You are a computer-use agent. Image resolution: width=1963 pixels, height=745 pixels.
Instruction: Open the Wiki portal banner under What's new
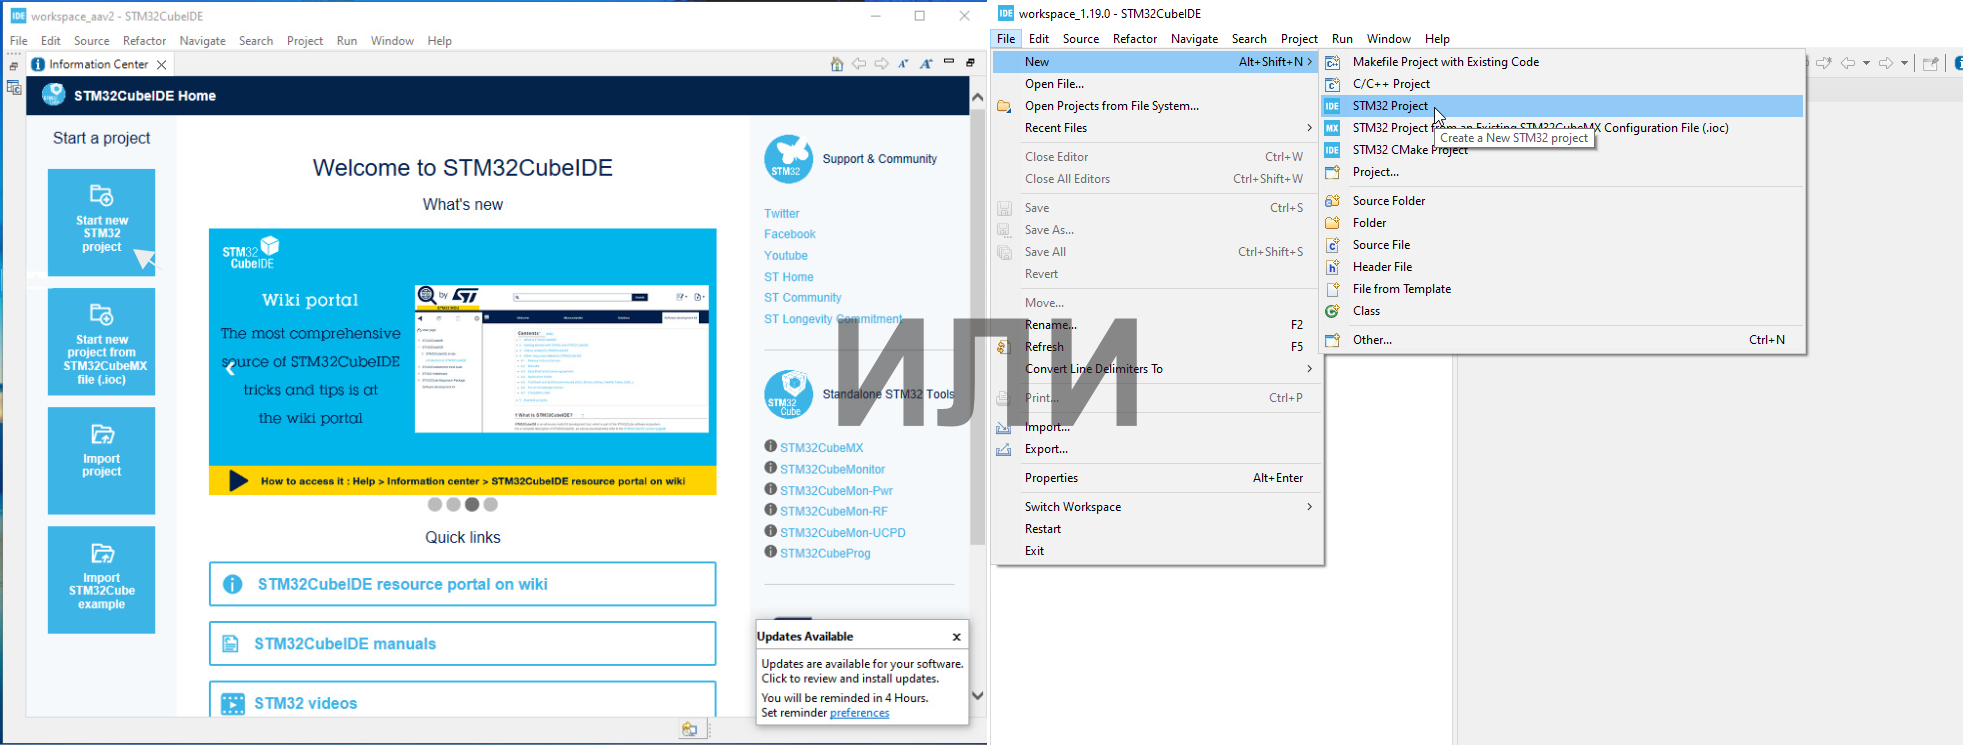point(463,362)
